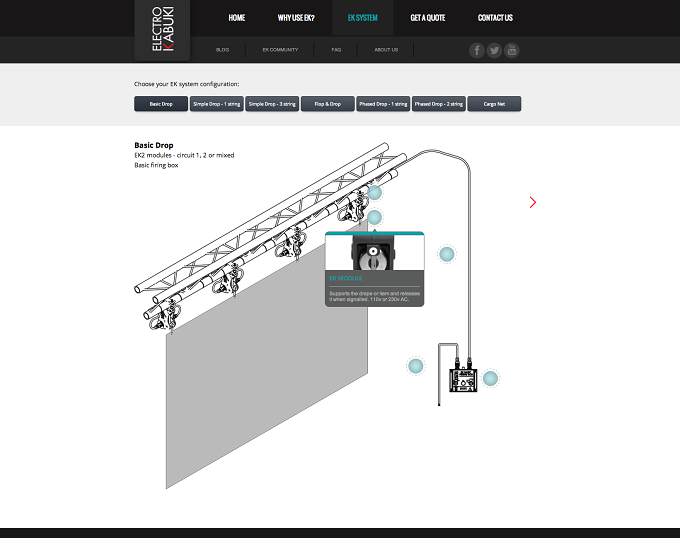
Task: Open the BLOG sub-navigation link
Action: (222, 50)
